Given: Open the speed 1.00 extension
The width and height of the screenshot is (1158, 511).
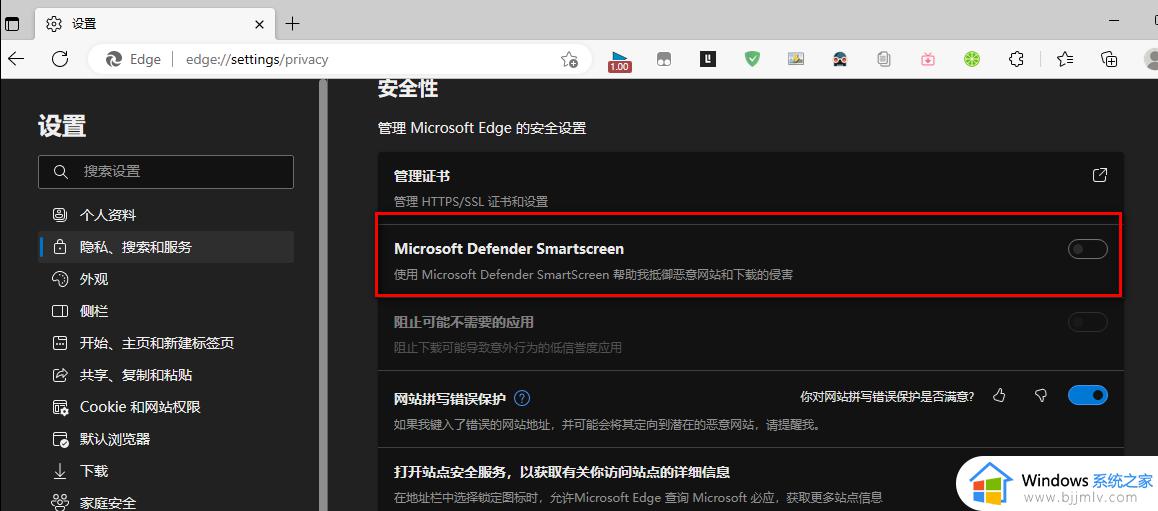Looking at the screenshot, I should click(x=619, y=60).
